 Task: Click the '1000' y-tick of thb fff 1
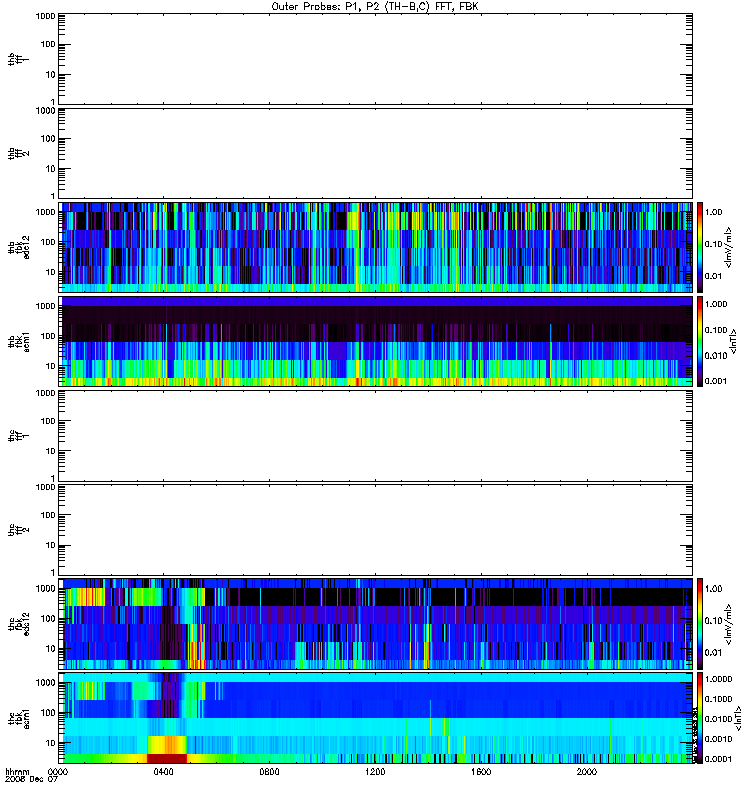tap(45, 16)
